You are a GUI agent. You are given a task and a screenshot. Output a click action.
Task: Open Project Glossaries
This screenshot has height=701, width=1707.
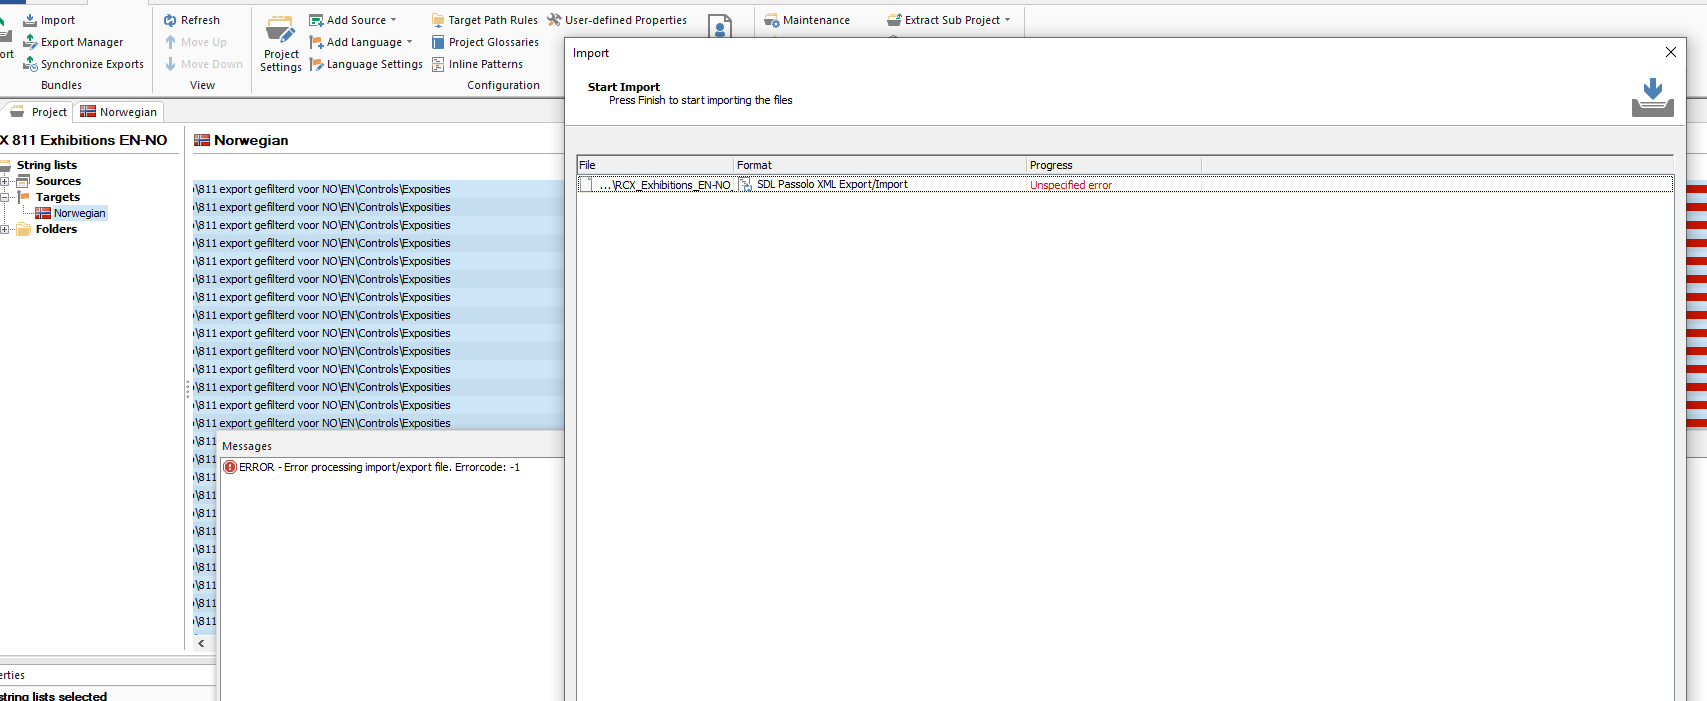coord(485,42)
